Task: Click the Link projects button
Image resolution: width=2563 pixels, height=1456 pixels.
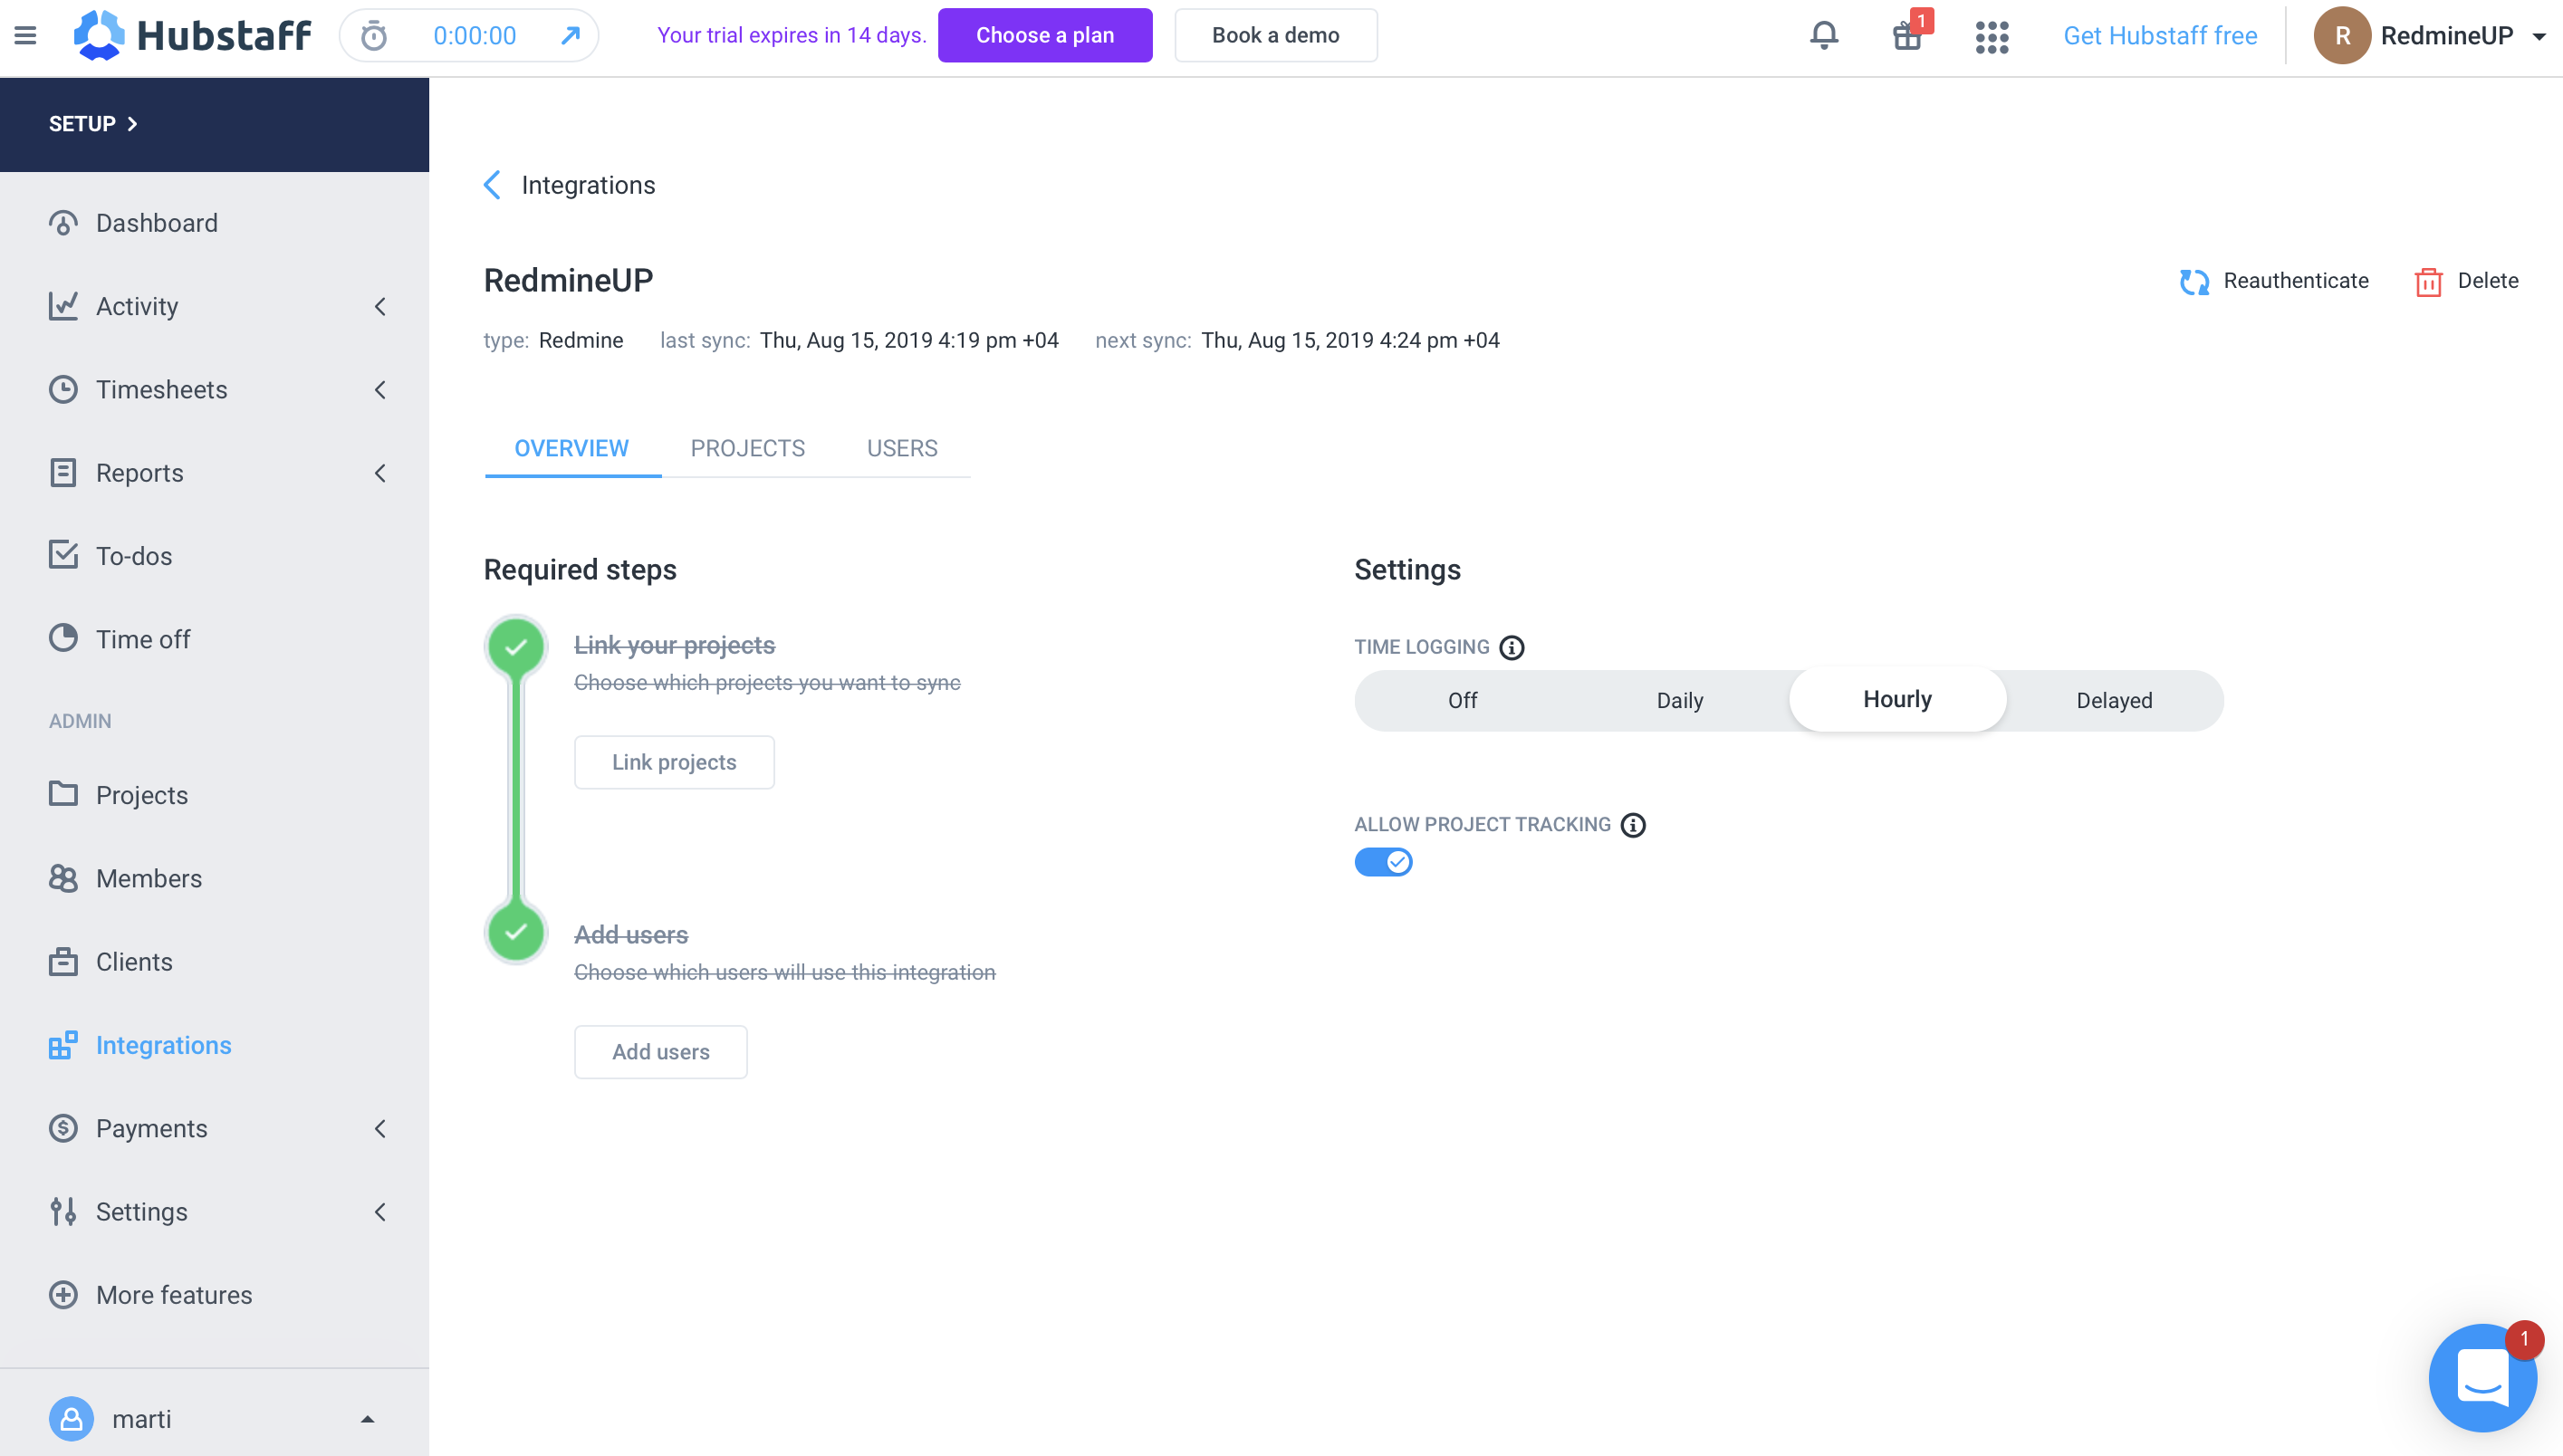Action: (674, 761)
